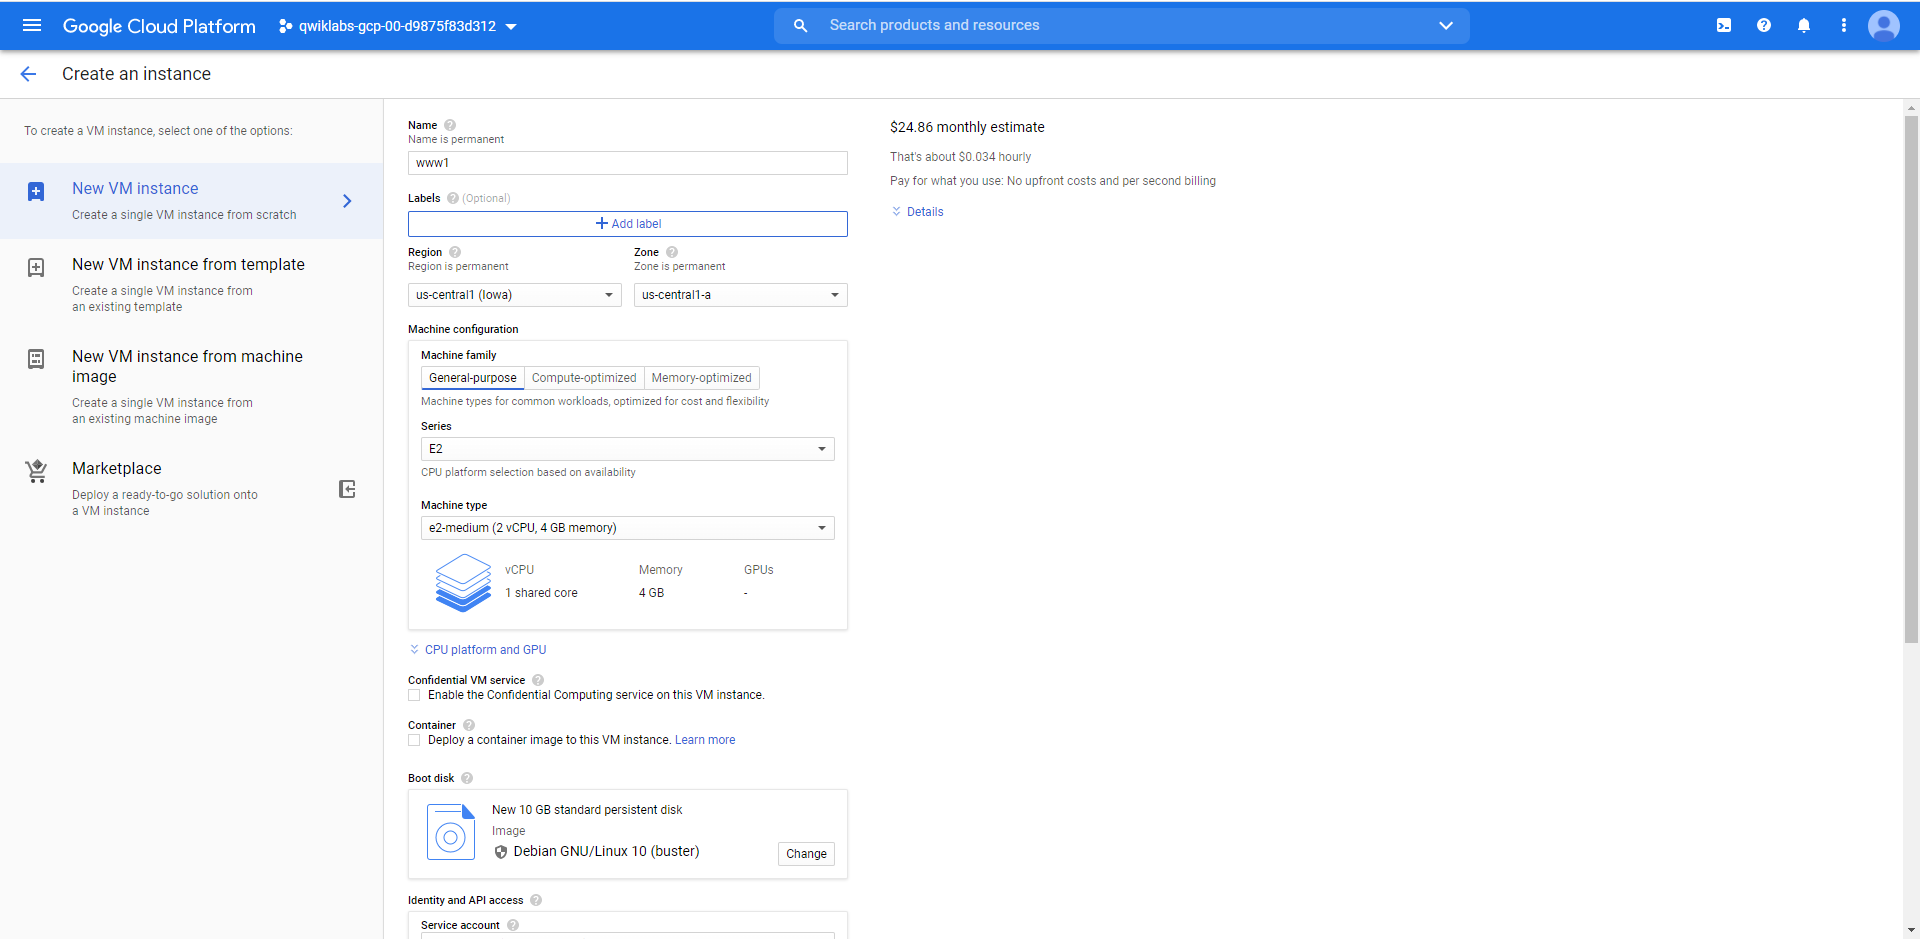Select the General-purpose machine family tab
The image size is (1920, 939).
point(473,378)
